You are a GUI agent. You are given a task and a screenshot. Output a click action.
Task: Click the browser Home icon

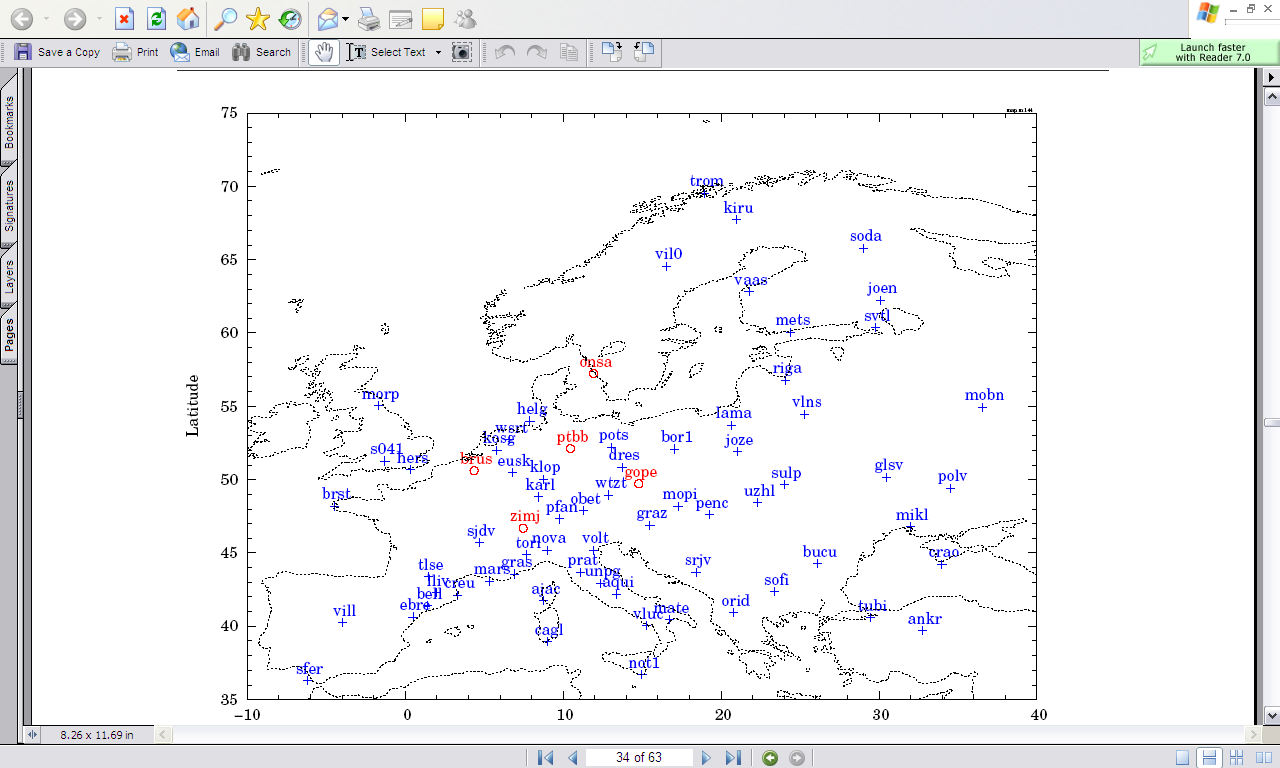pyautogui.click(x=187, y=18)
